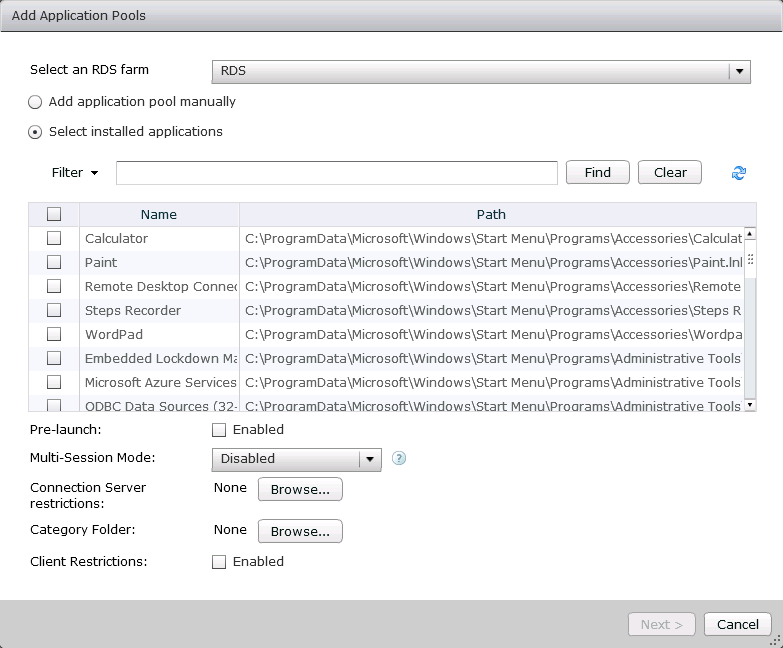
Task: Click the Multi-Session Mode help icon
Action: (399, 459)
